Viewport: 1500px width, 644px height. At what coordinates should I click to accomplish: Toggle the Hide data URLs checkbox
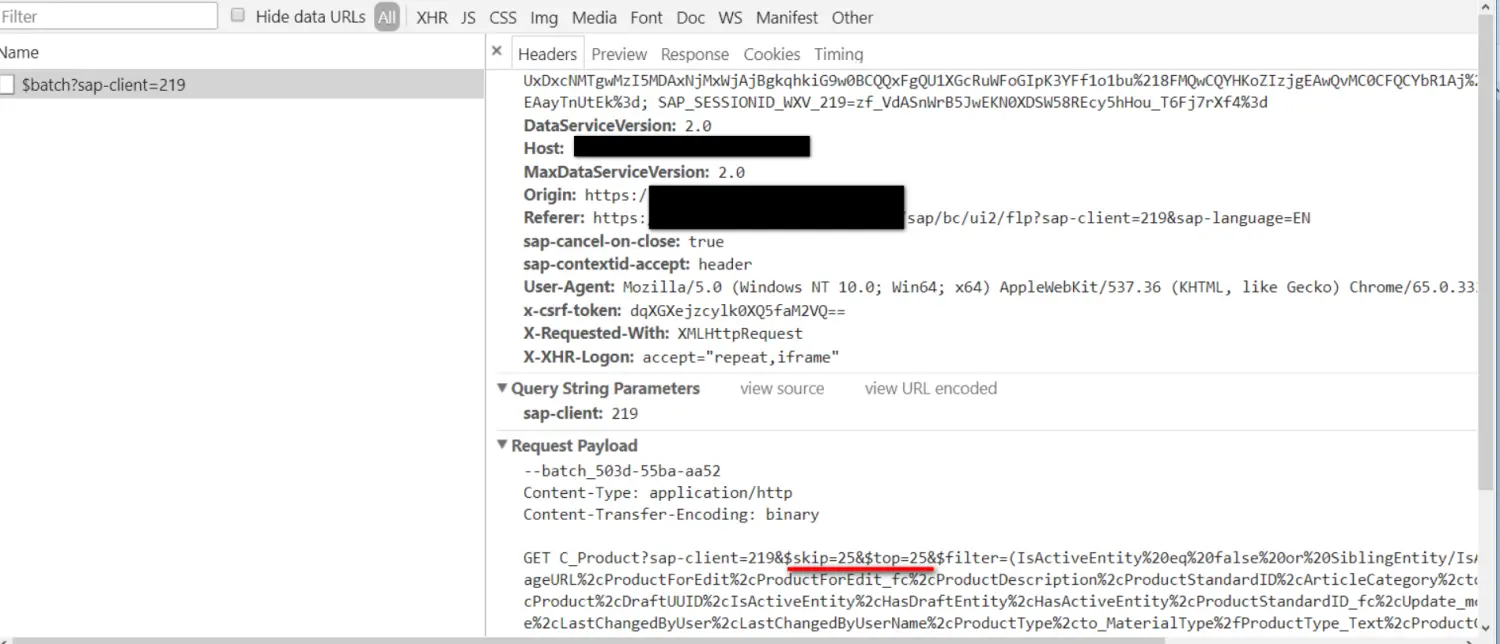pyautogui.click(x=238, y=15)
